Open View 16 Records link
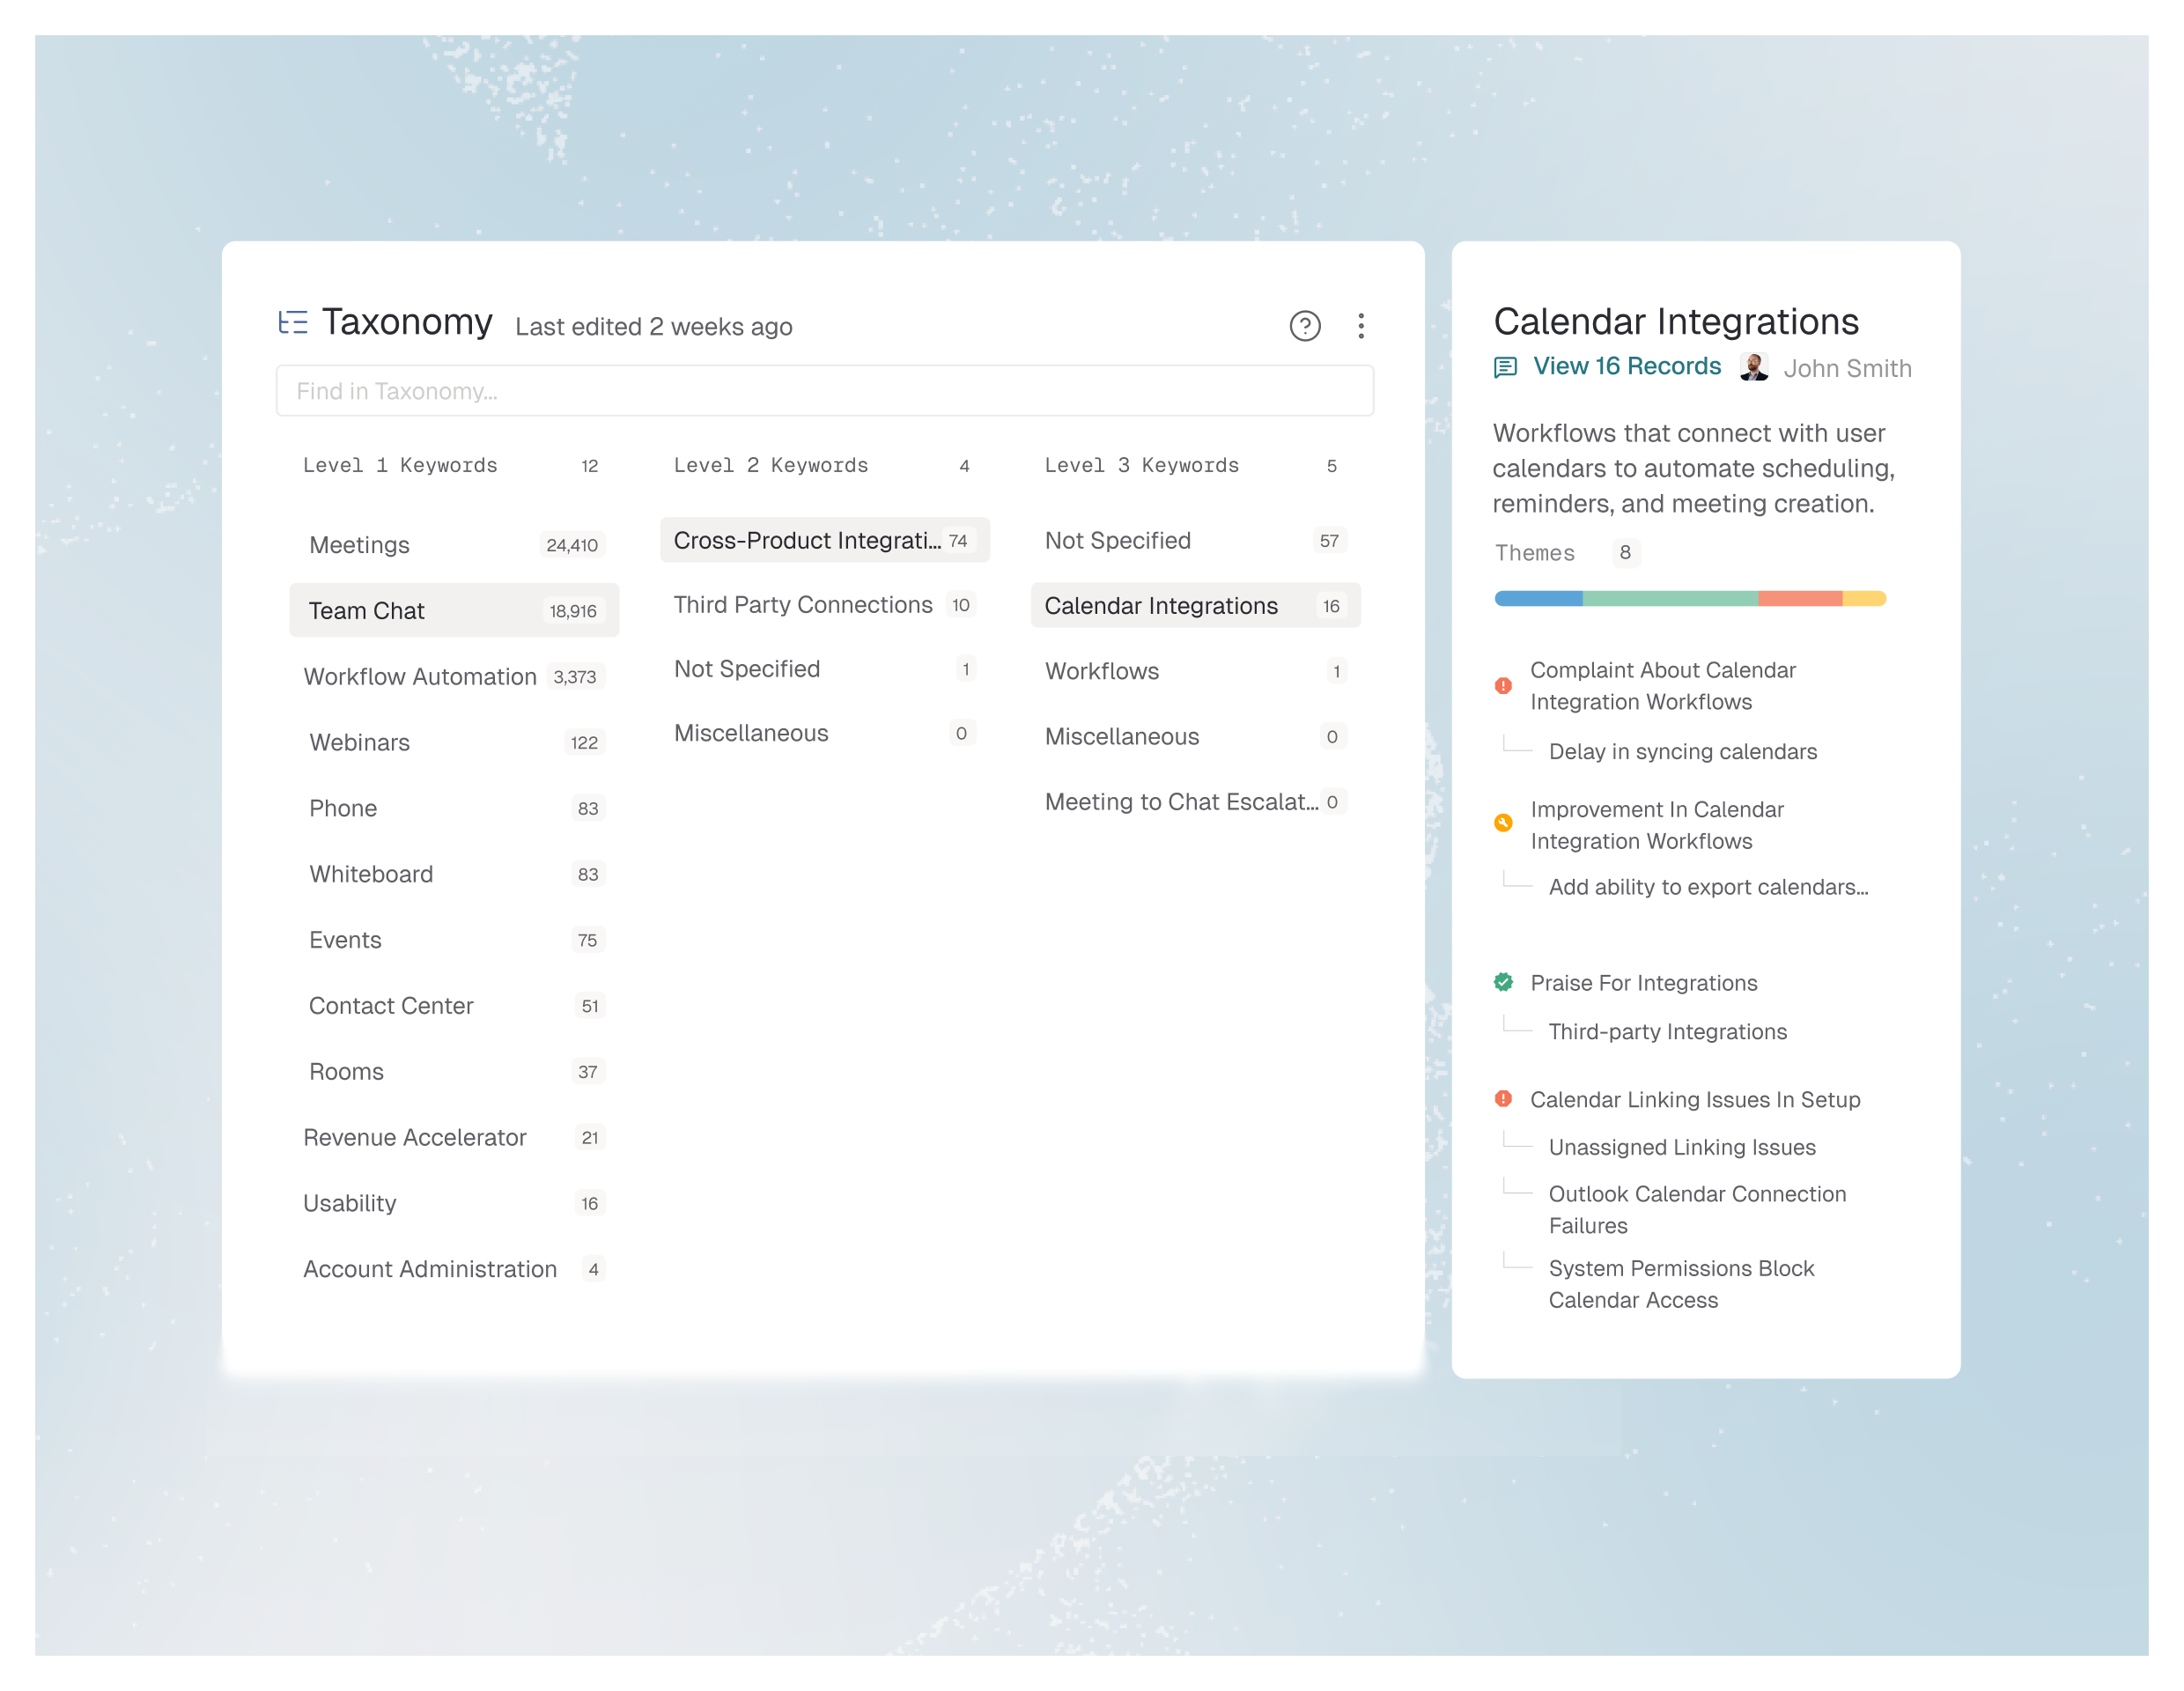The image size is (2184, 1691). point(1626,367)
